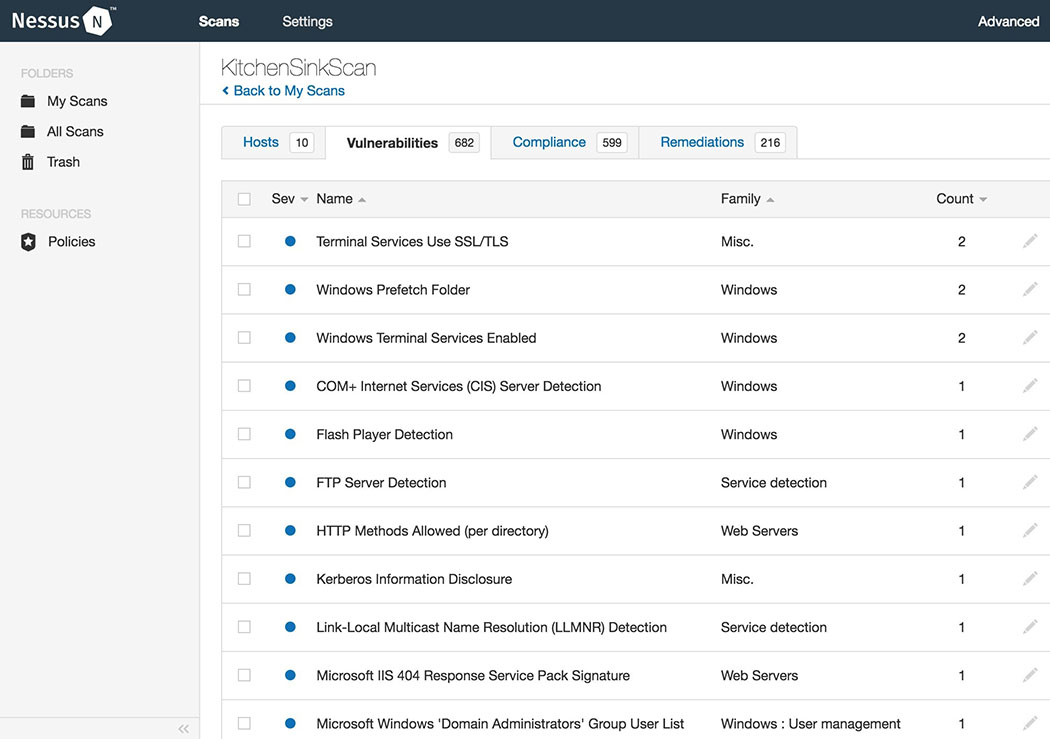The height and width of the screenshot is (739, 1050).
Task: Collapse the sidebar with double-chevron icon
Action: [183, 728]
